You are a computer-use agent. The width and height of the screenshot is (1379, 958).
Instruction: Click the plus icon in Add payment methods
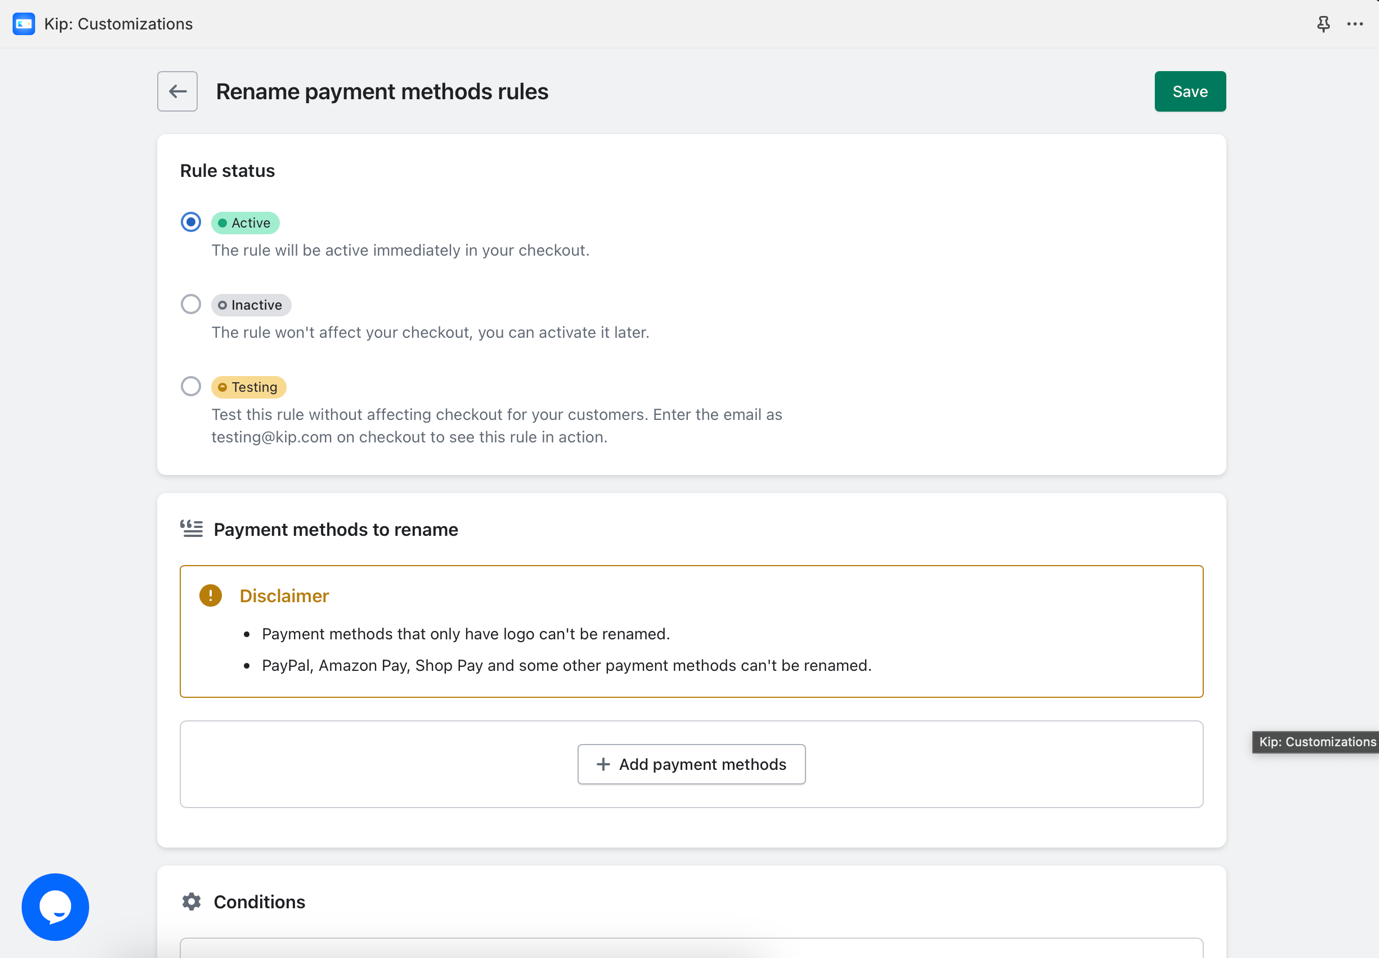(602, 764)
